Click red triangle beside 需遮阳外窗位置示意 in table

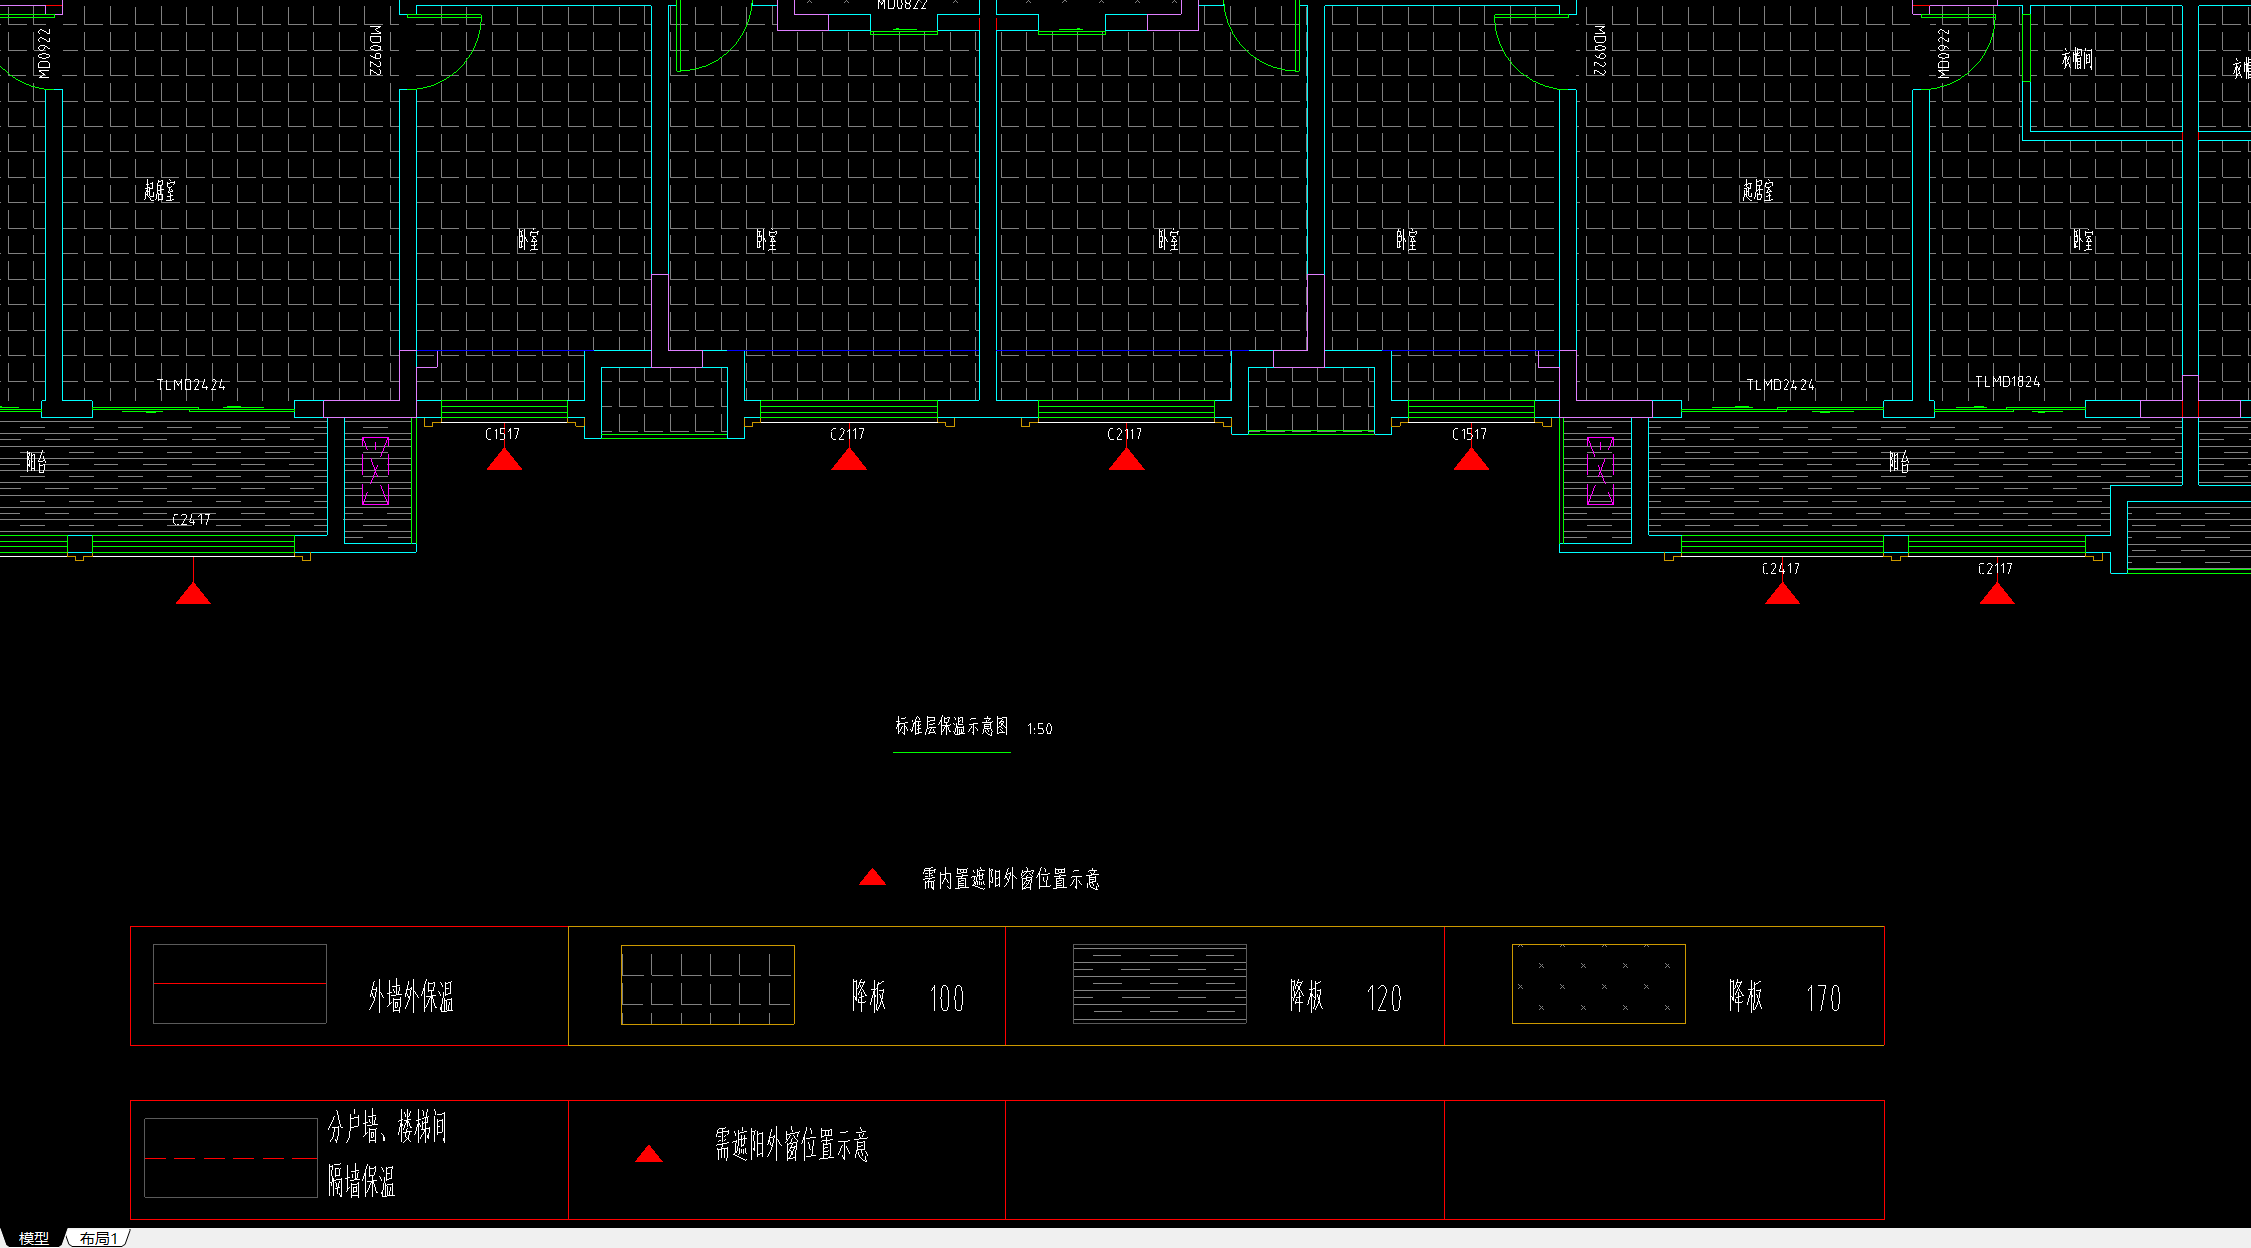(649, 1155)
